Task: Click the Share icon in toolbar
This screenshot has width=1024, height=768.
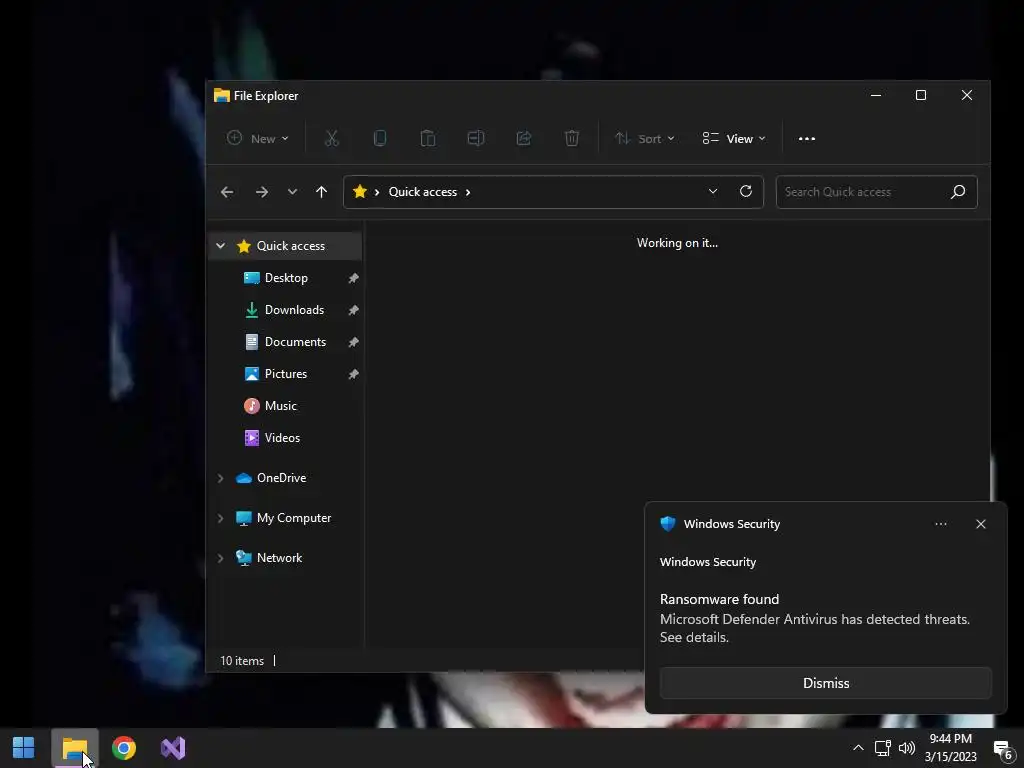Action: pyautogui.click(x=524, y=138)
